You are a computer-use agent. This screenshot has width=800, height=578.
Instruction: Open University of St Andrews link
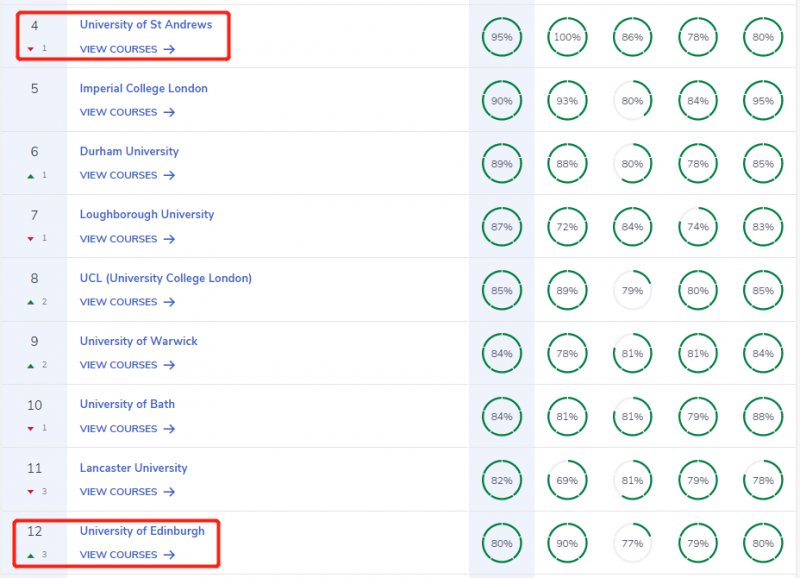click(145, 24)
